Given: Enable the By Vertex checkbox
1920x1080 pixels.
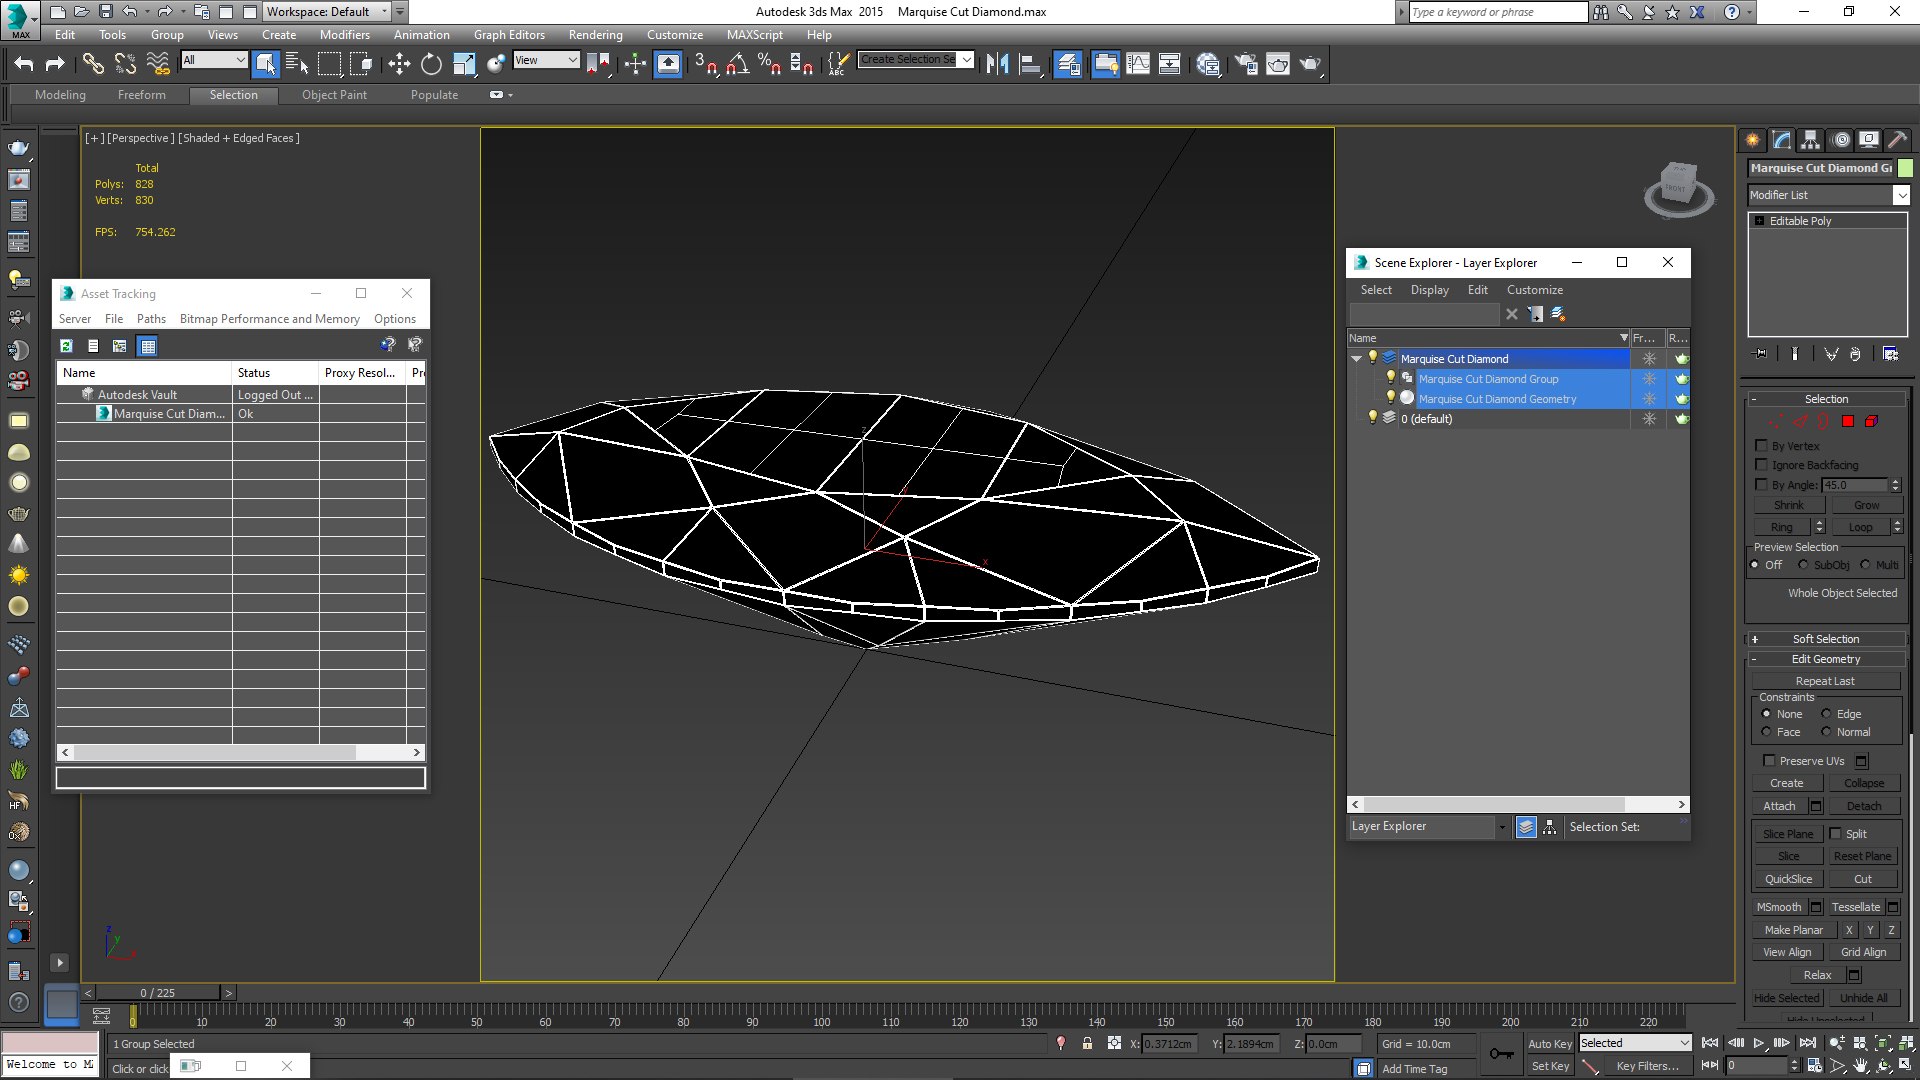Looking at the screenshot, I should point(1762,446).
